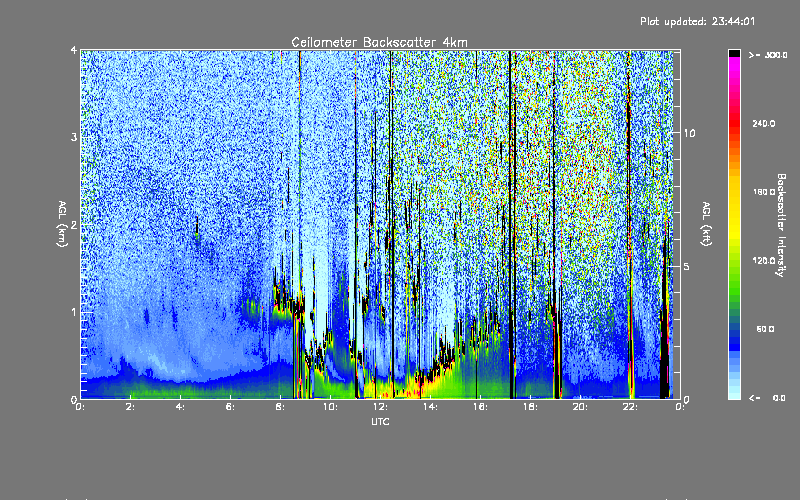Click the 'Backscatter Intensity' colorbar label
This screenshot has width=800, height=500.
781,225
